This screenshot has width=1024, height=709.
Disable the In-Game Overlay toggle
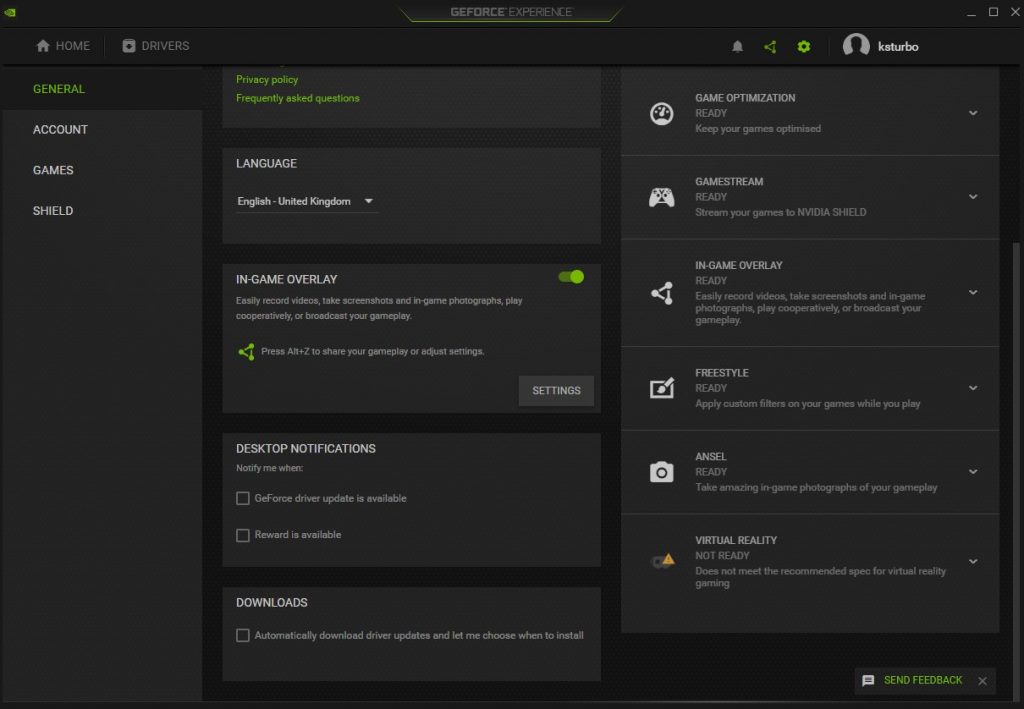[x=571, y=276]
